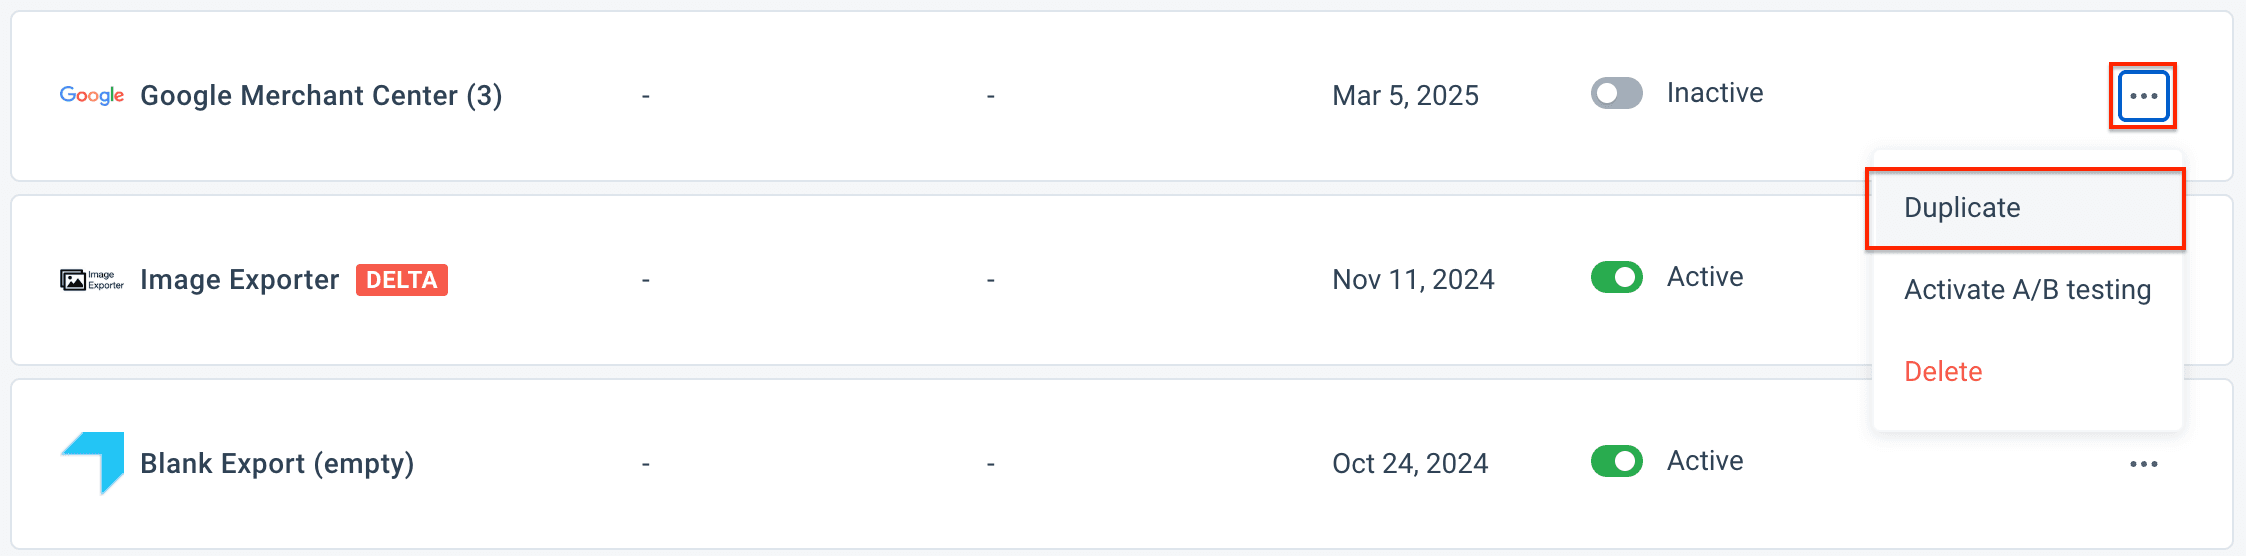Select Activate A/B testing menu option
Viewport: 2246px width, 556px height.
coord(2027,290)
